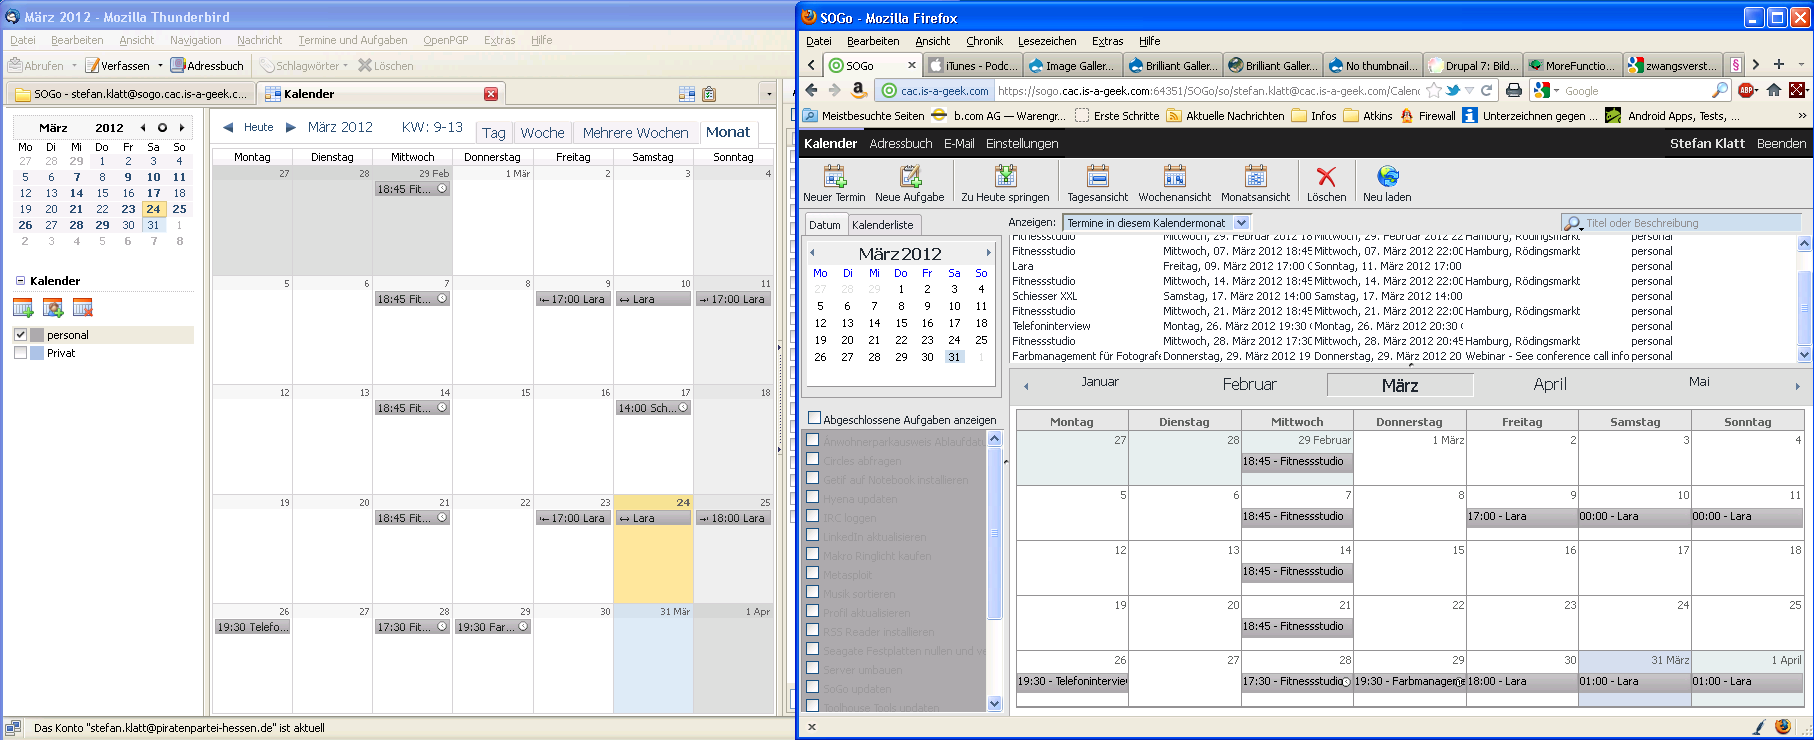The height and width of the screenshot is (740, 1814).
Task: Click the Neuer Termin icon in SOGo
Action: [834, 177]
